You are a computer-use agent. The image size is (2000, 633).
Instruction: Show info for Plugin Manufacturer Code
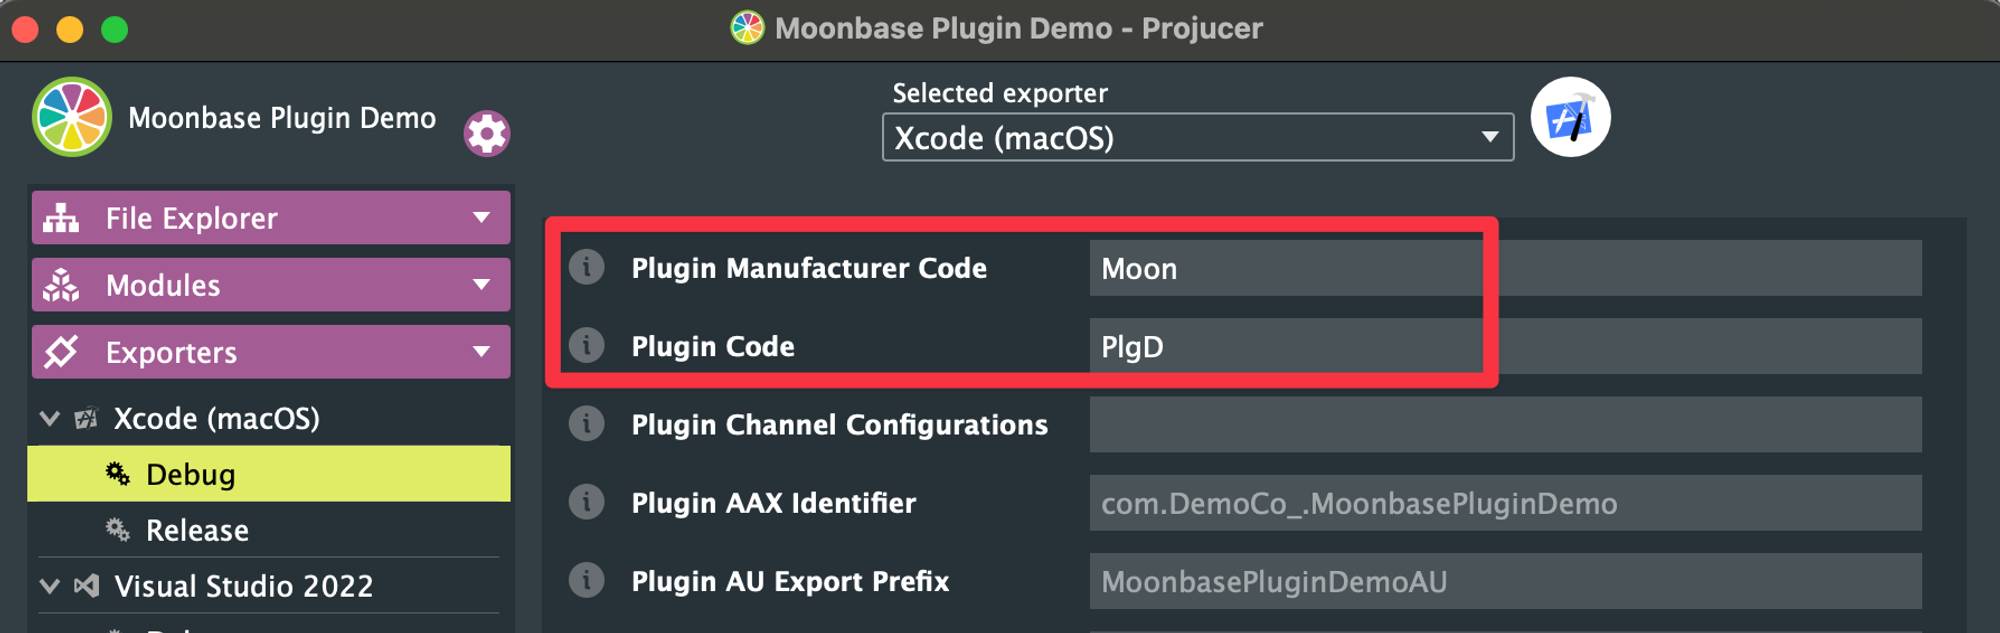pyautogui.click(x=587, y=267)
